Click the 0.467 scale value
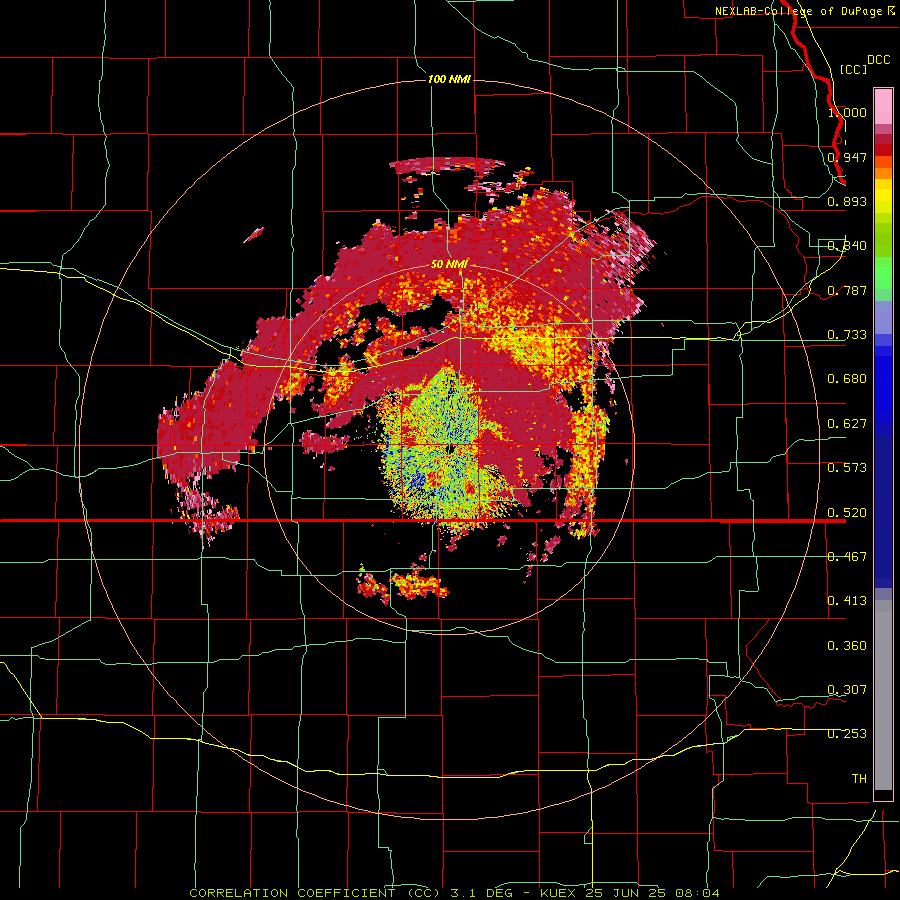This screenshot has height=900, width=900. [847, 556]
